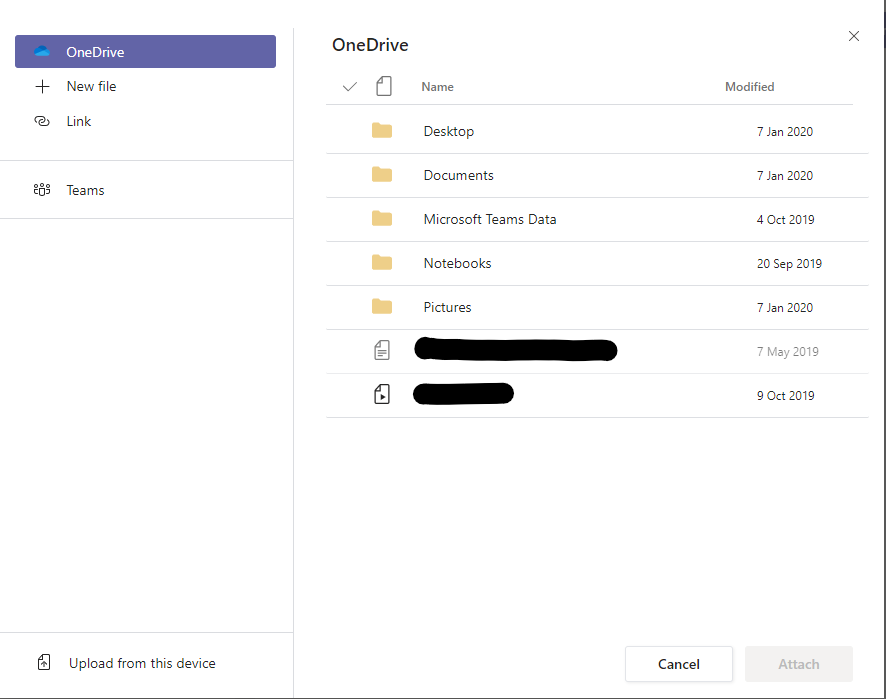Select the OneDrive cloud icon in sidebar
This screenshot has width=886, height=699.
point(42,51)
